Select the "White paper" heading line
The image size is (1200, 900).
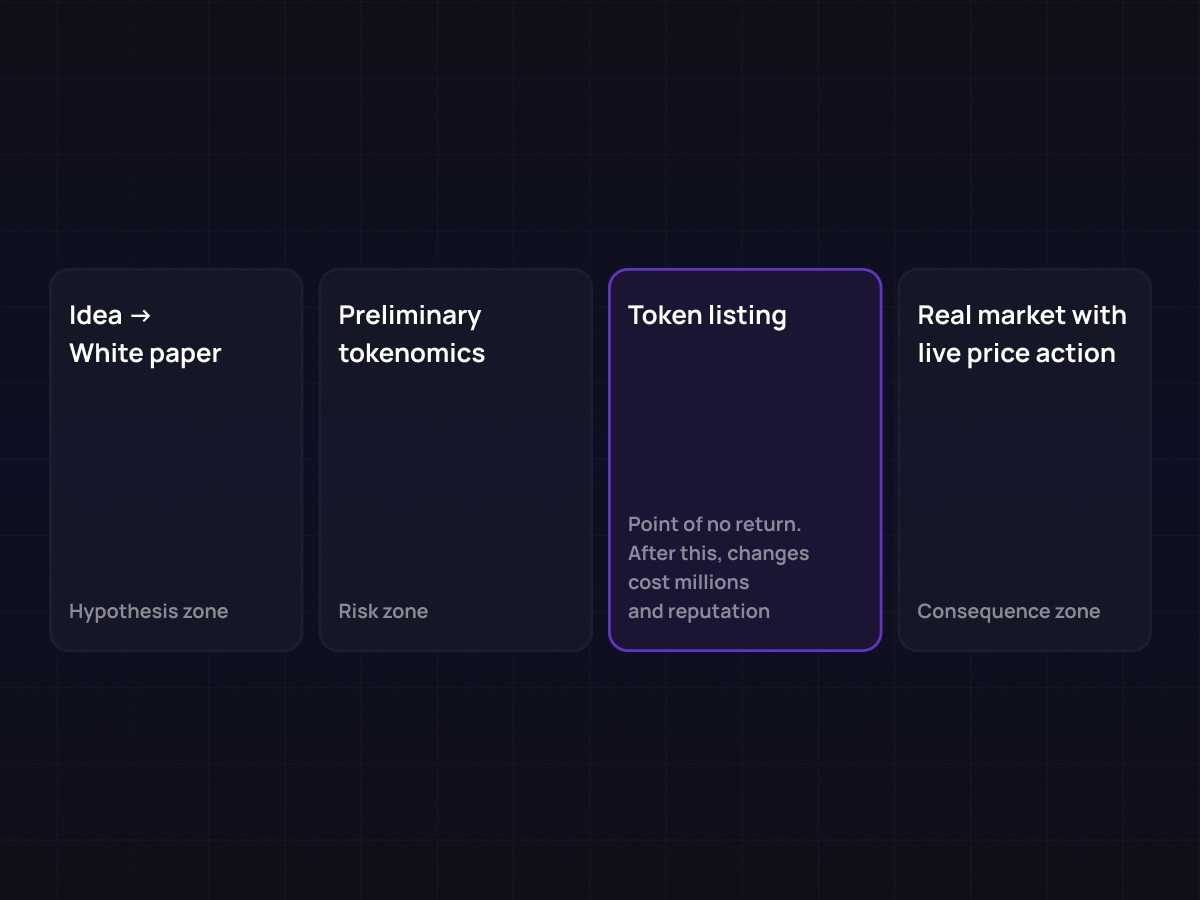tap(145, 353)
